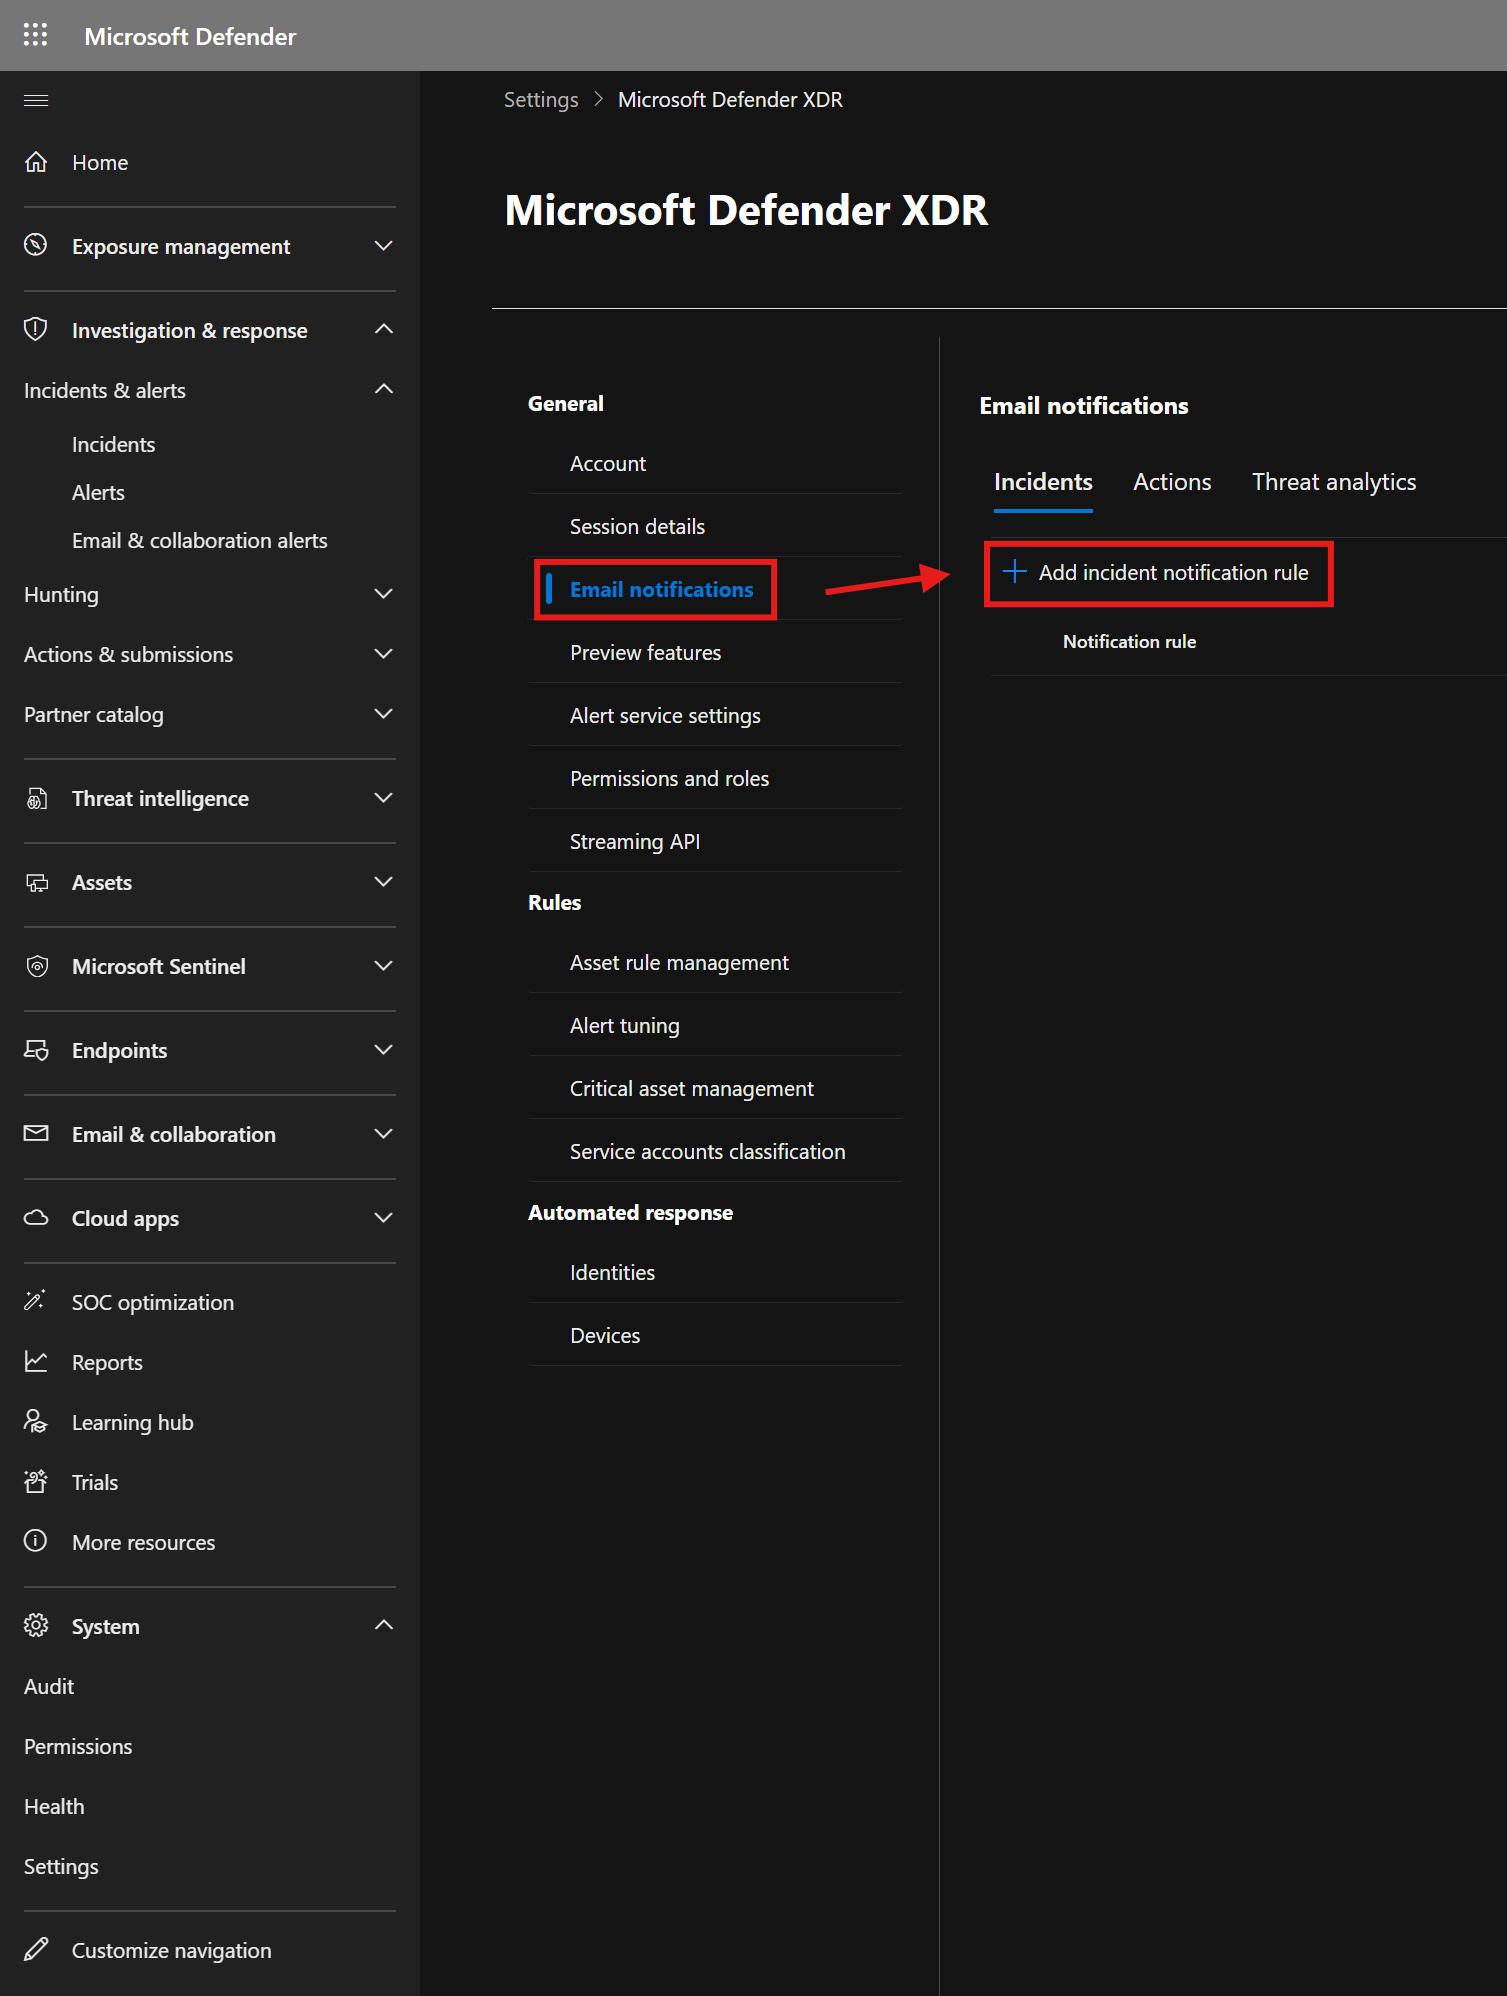Expand Cloud apps chevron
Image resolution: width=1507 pixels, height=1996 pixels.
(383, 1218)
